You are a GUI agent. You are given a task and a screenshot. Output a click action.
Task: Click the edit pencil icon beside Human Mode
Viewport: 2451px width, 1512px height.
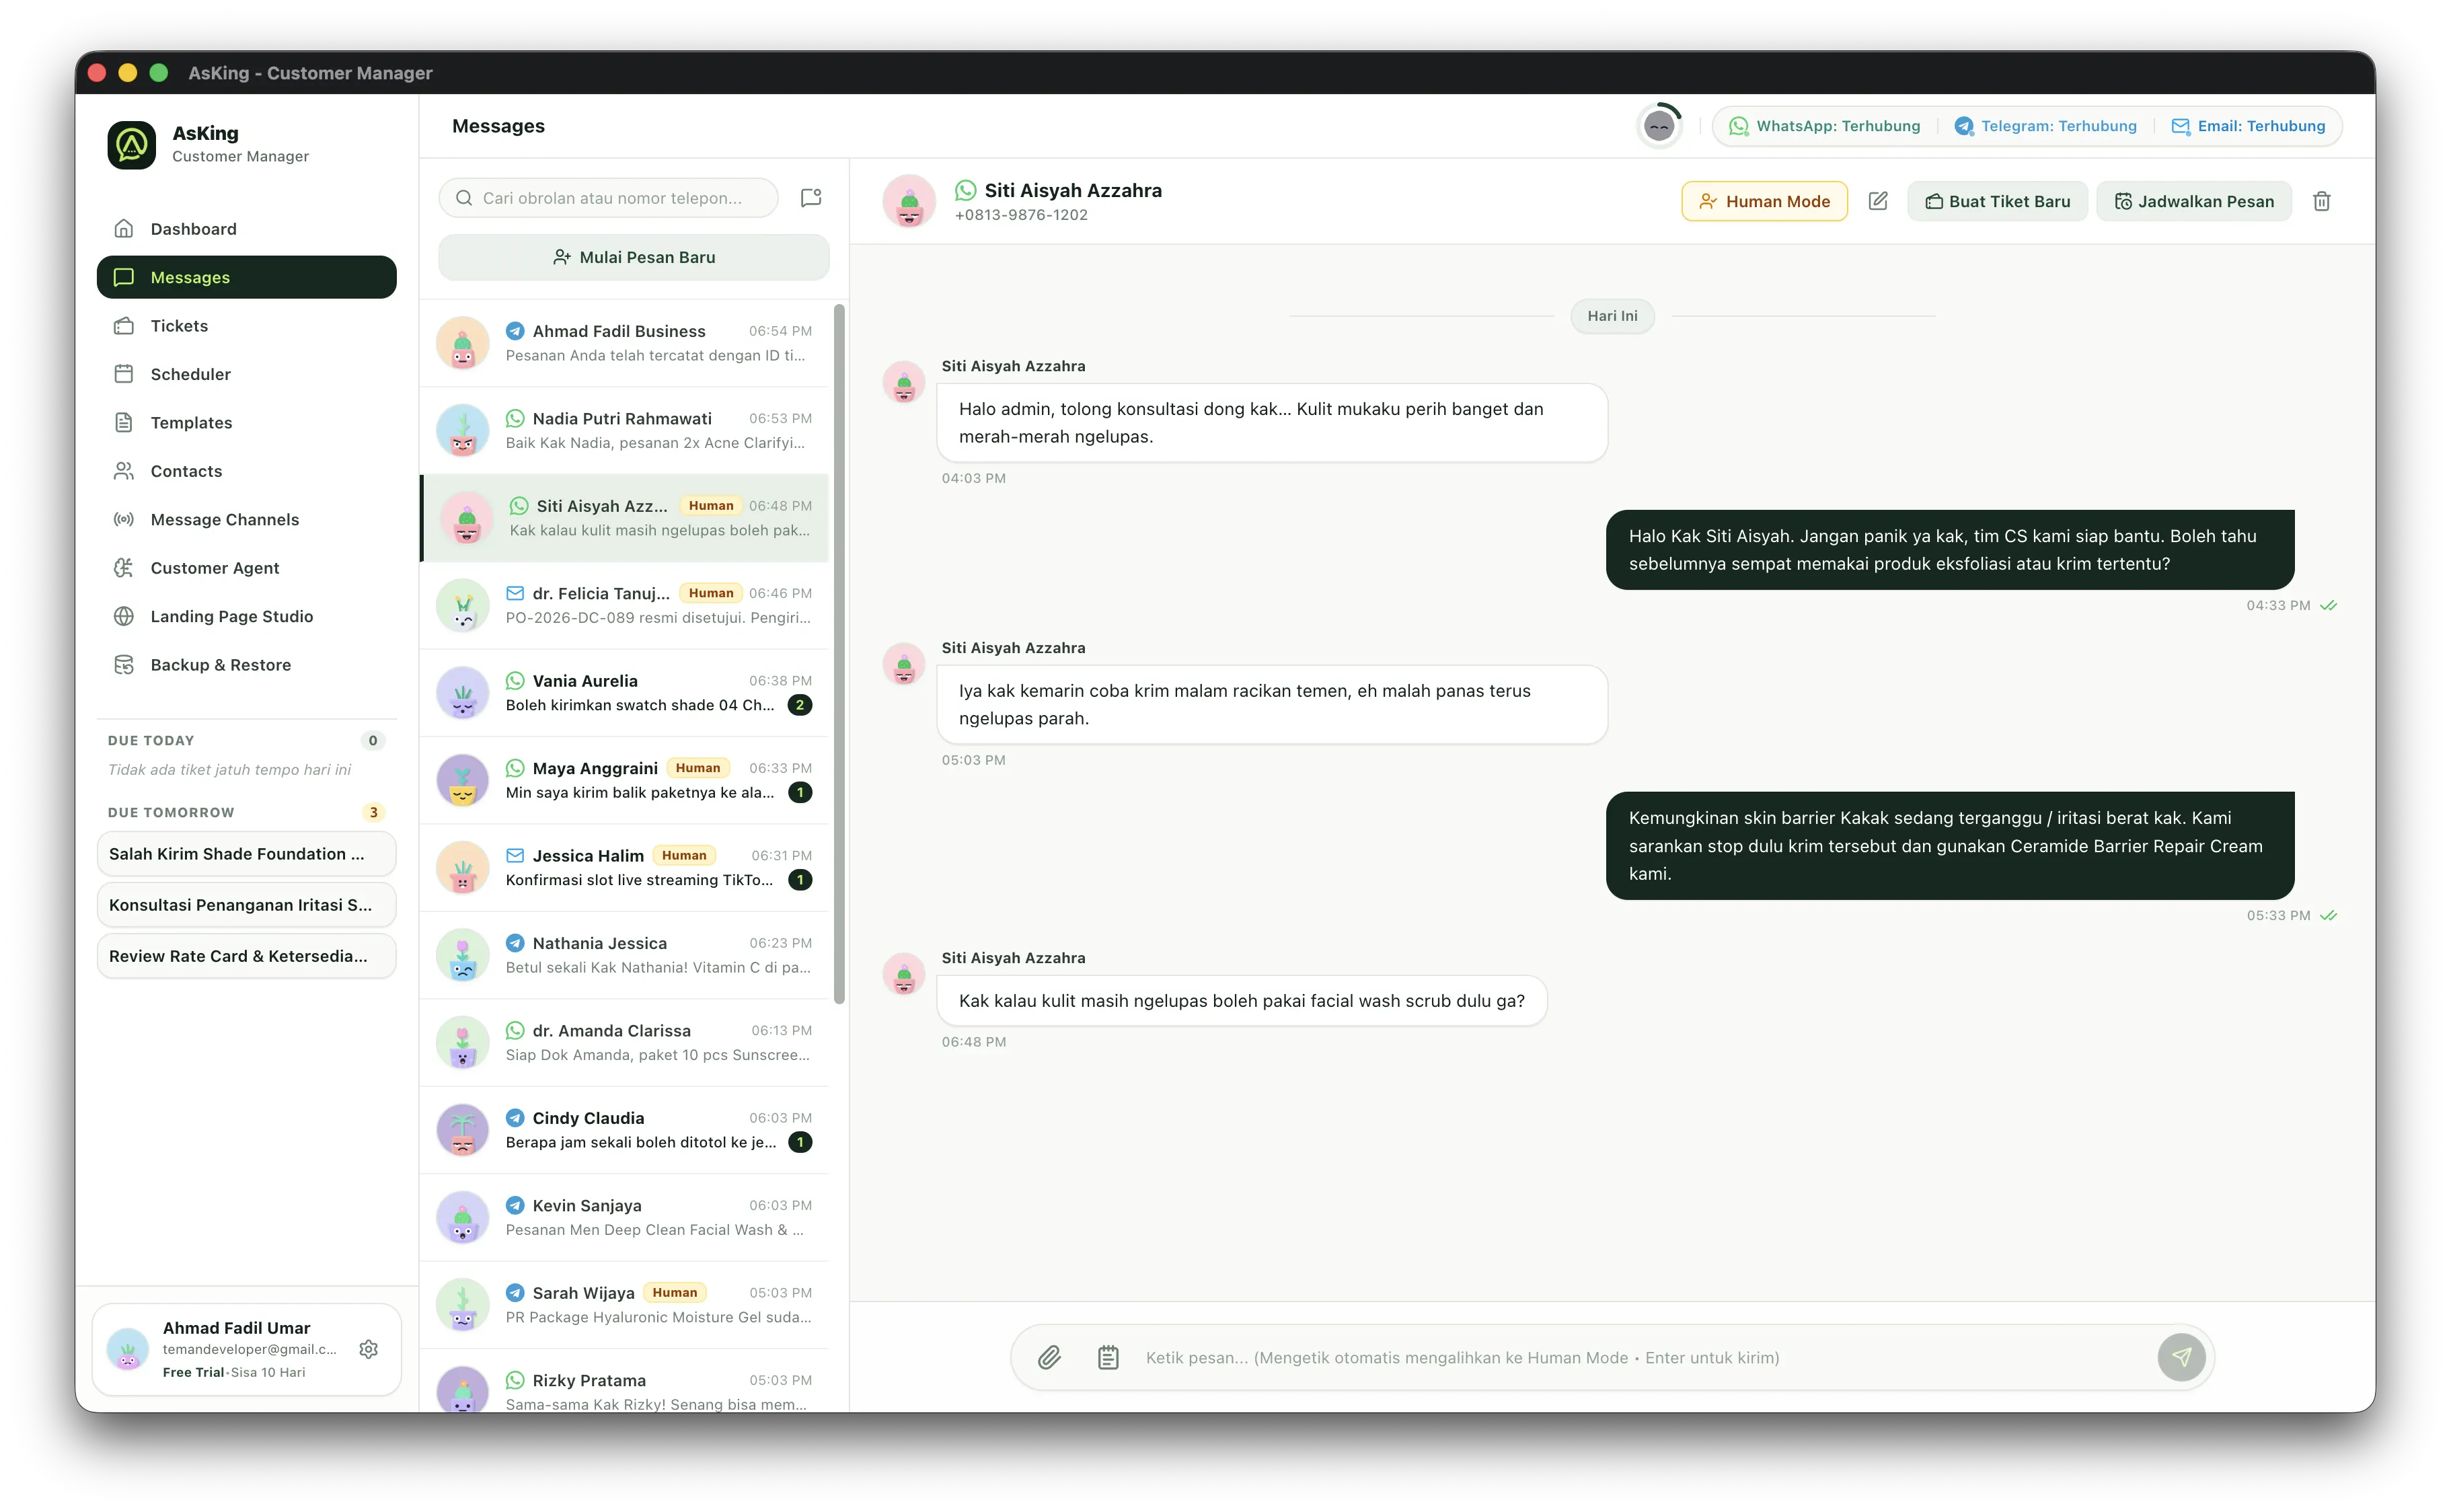click(1877, 201)
